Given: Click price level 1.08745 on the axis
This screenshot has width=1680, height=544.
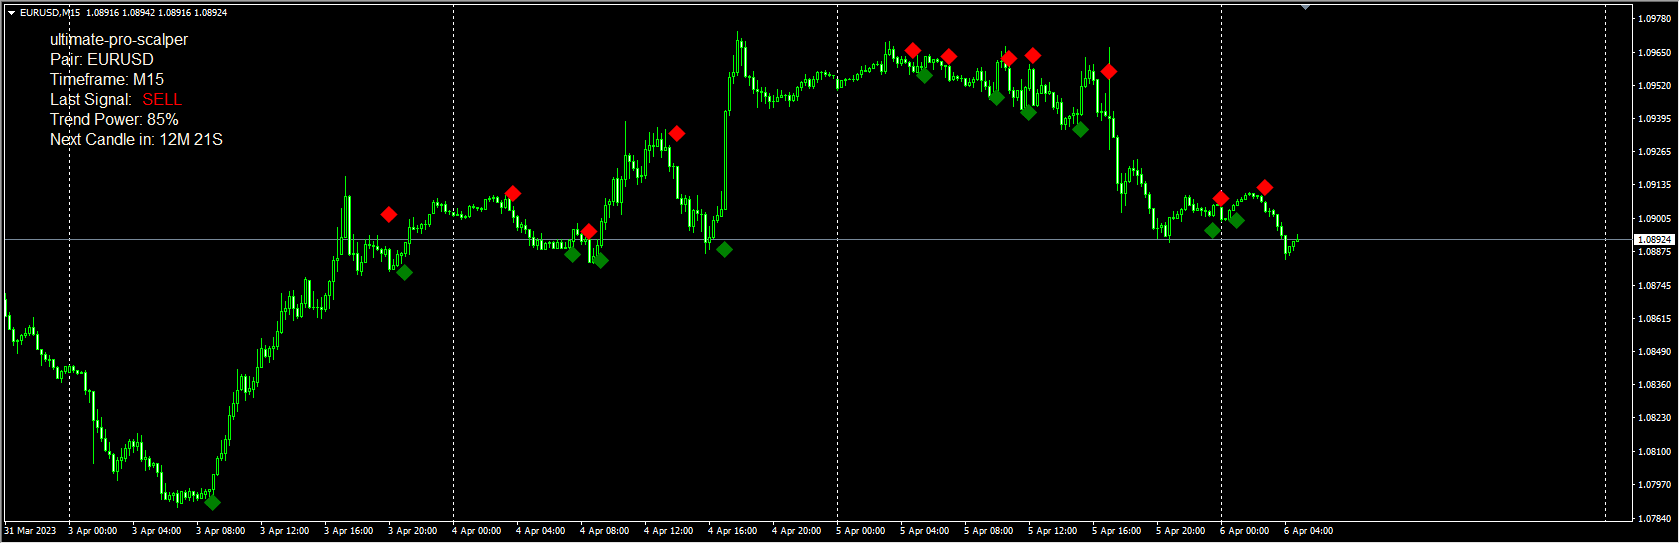Looking at the screenshot, I should click(1655, 286).
